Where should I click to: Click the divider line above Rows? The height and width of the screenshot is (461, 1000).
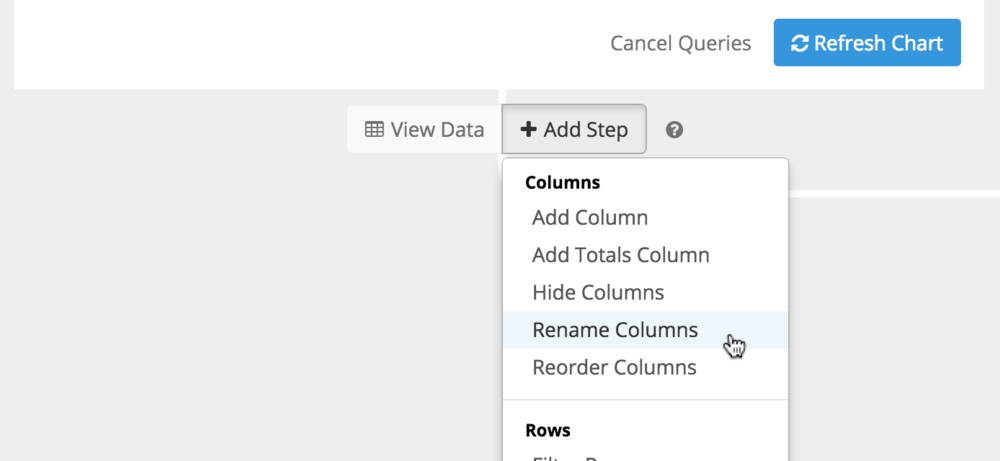[x=645, y=400]
